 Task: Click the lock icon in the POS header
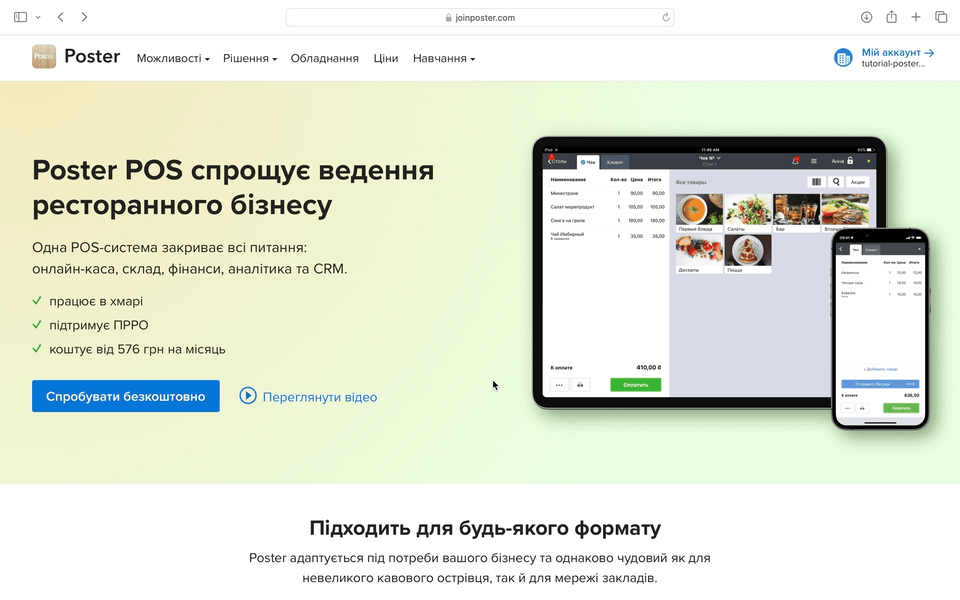point(852,161)
